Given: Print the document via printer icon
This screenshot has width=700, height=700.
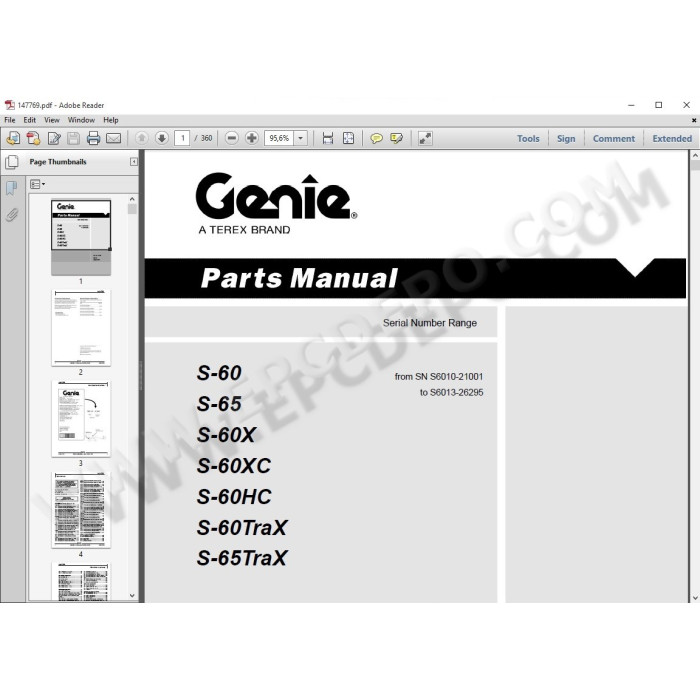Looking at the screenshot, I should [93, 138].
